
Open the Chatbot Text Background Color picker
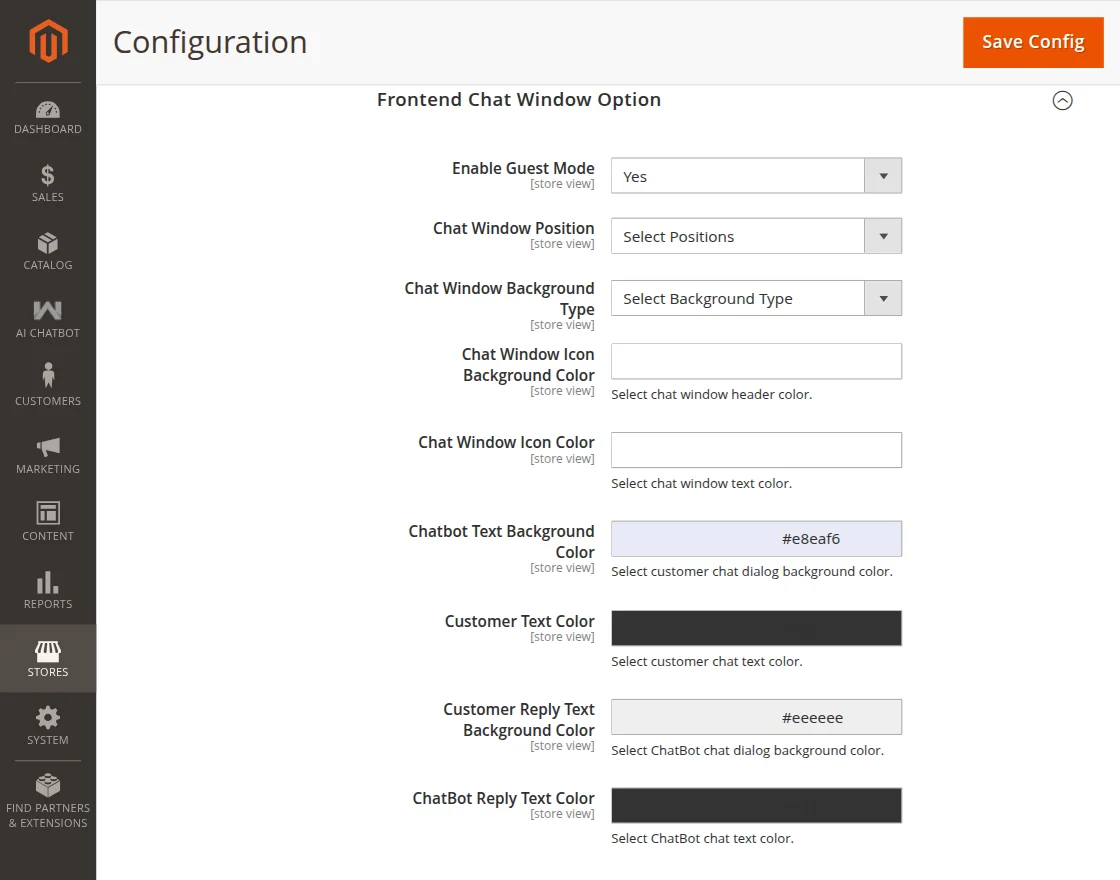point(756,538)
